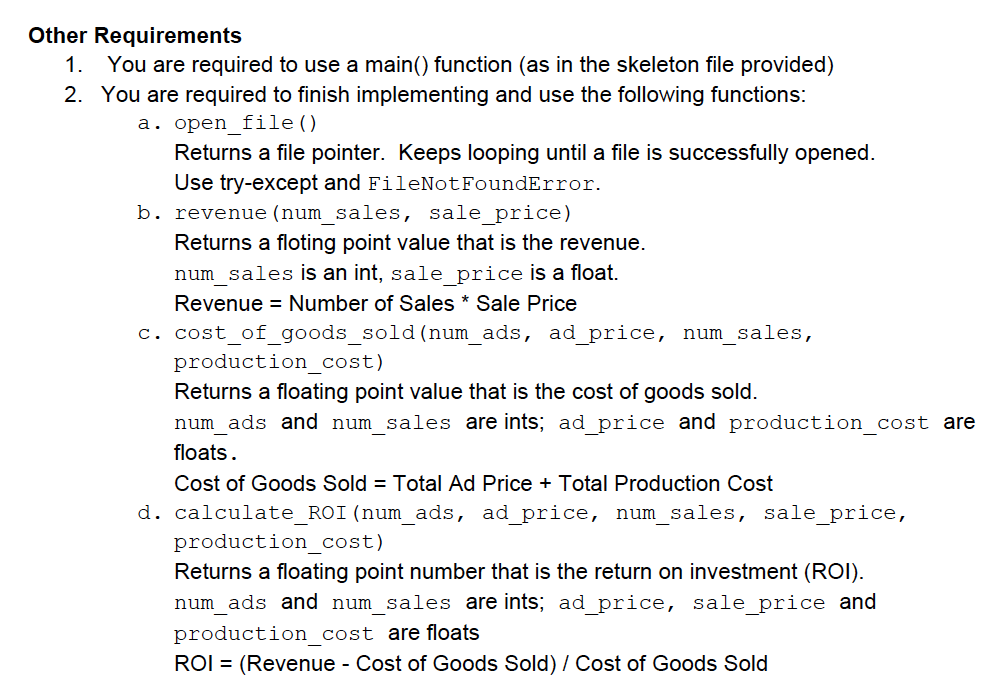Click the 'Cost of Goods Sold = Total Ad Price' formula
Viewport: 988px width, 697px height.
tap(473, 483)
